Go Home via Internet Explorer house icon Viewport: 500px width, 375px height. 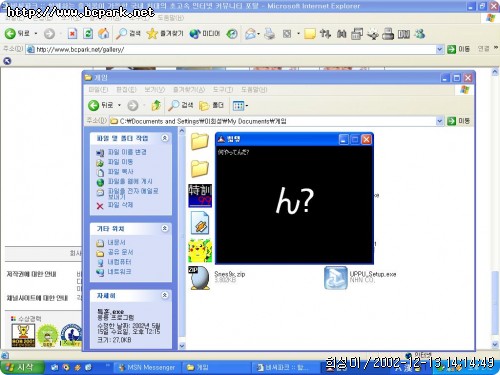coord(104,34)
